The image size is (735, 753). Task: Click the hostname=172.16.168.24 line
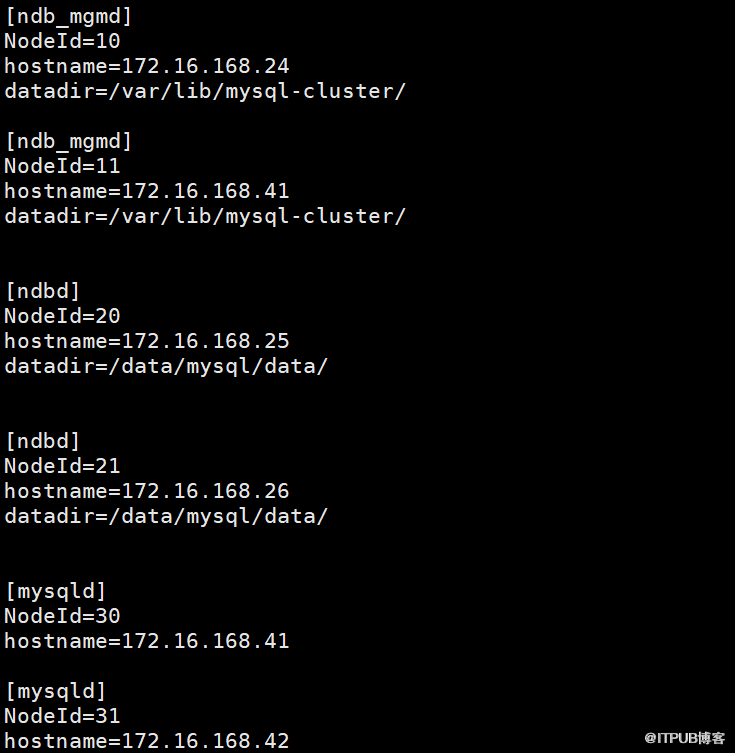coord(146,66)
